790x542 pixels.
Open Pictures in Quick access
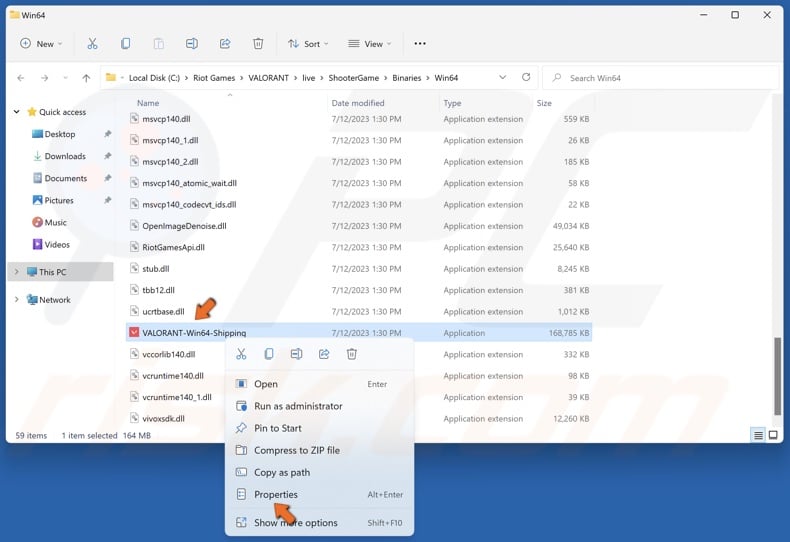[x=53, y=200]
